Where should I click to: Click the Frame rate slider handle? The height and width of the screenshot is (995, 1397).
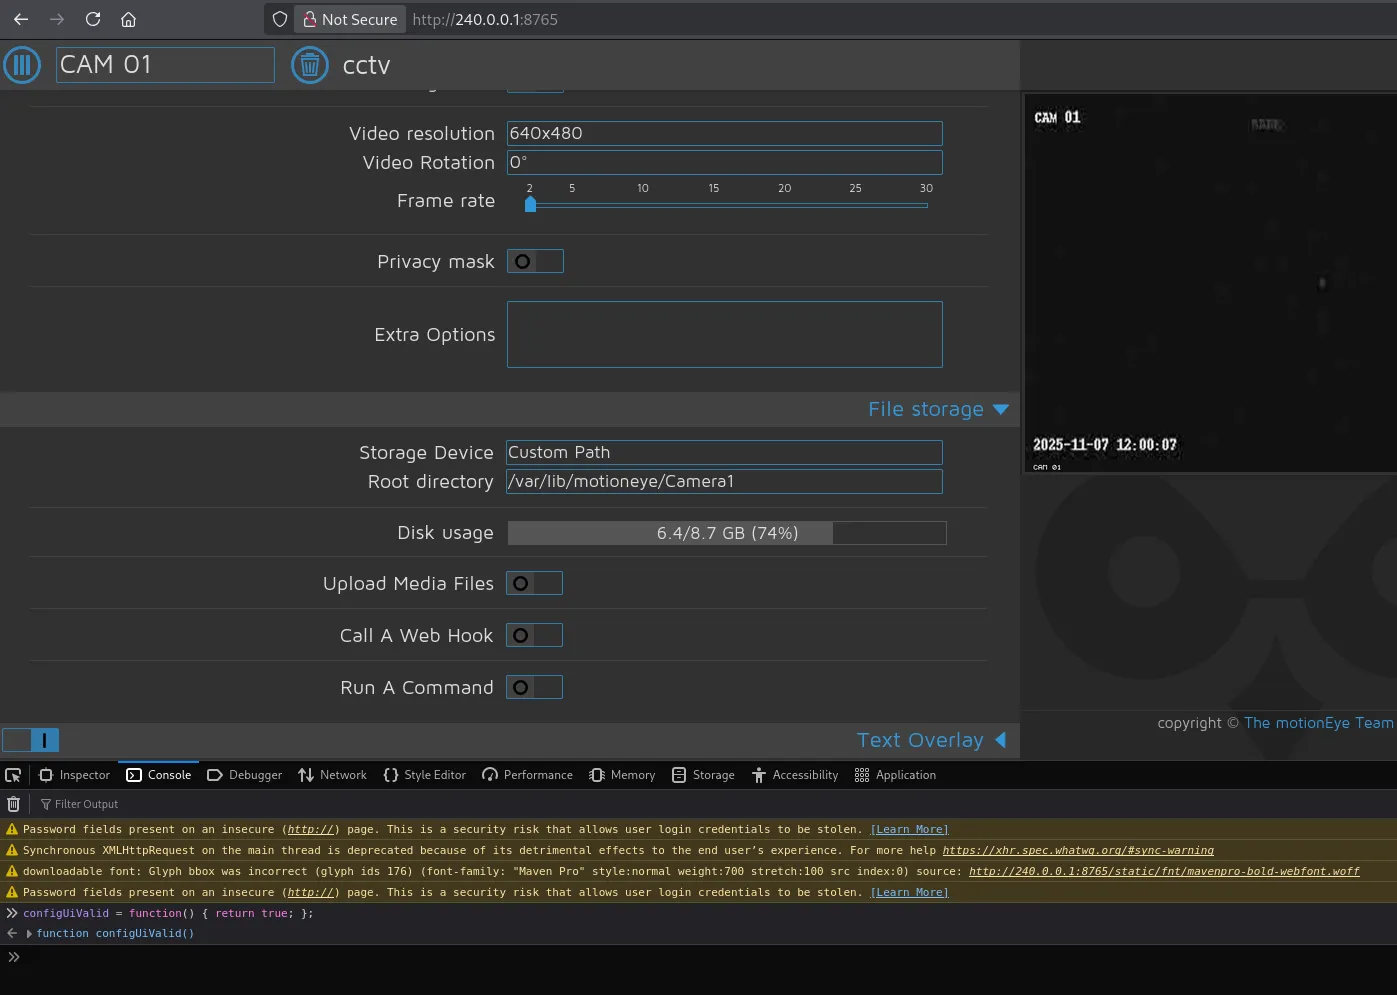tap(530, 205)
